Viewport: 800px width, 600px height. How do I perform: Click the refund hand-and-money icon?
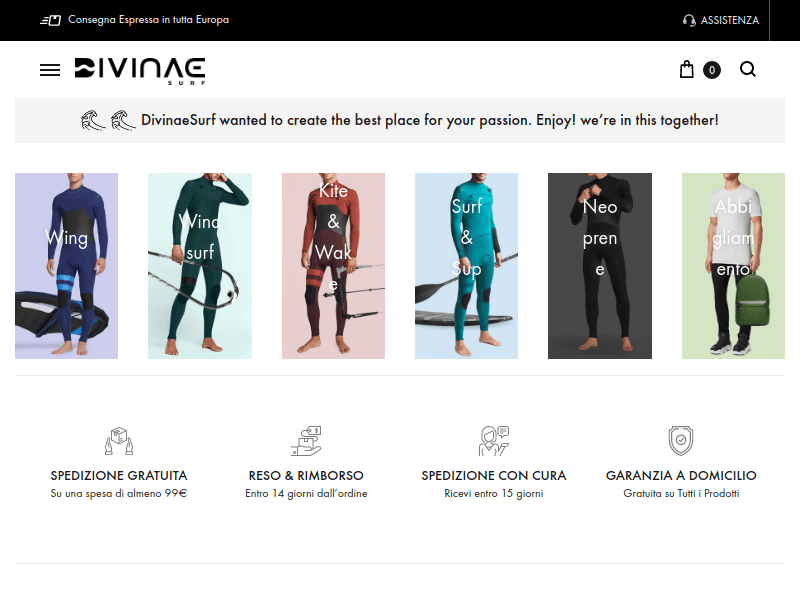(306, 441)
